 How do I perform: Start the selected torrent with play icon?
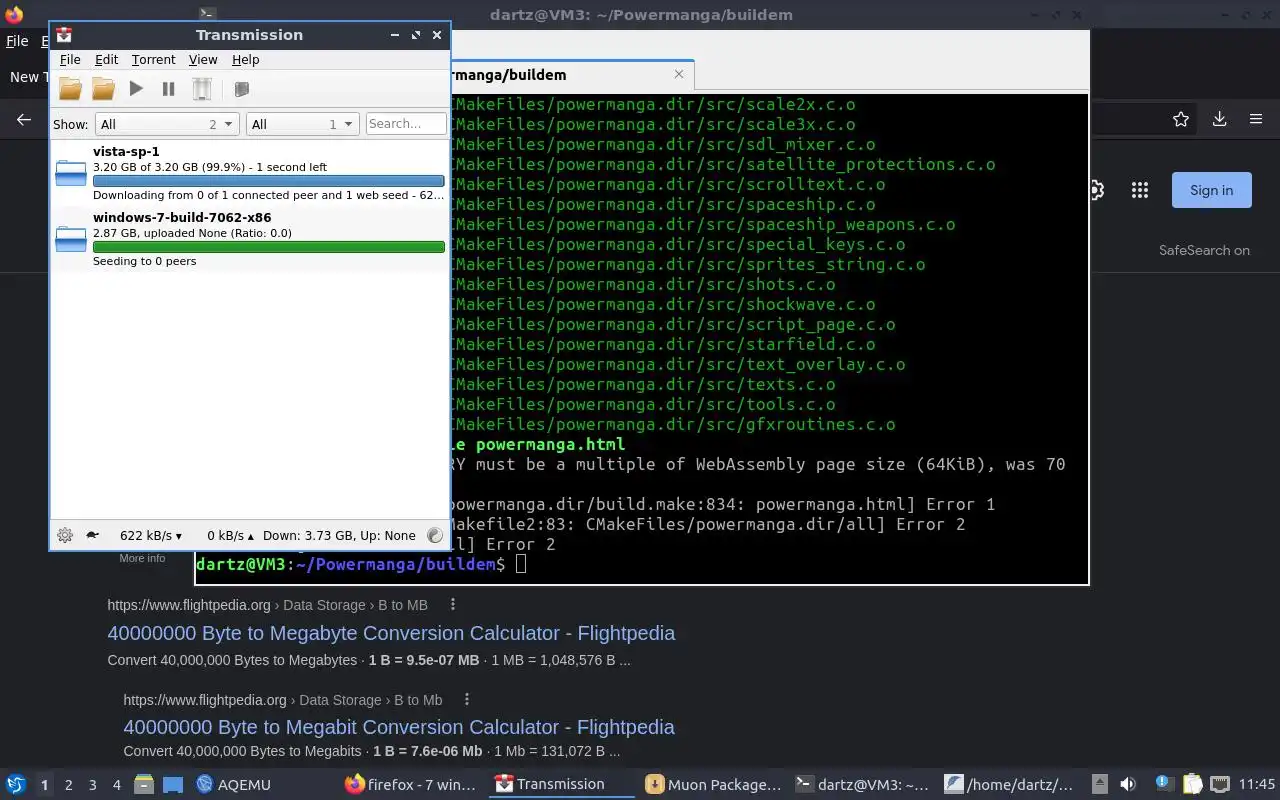point(136,89)
